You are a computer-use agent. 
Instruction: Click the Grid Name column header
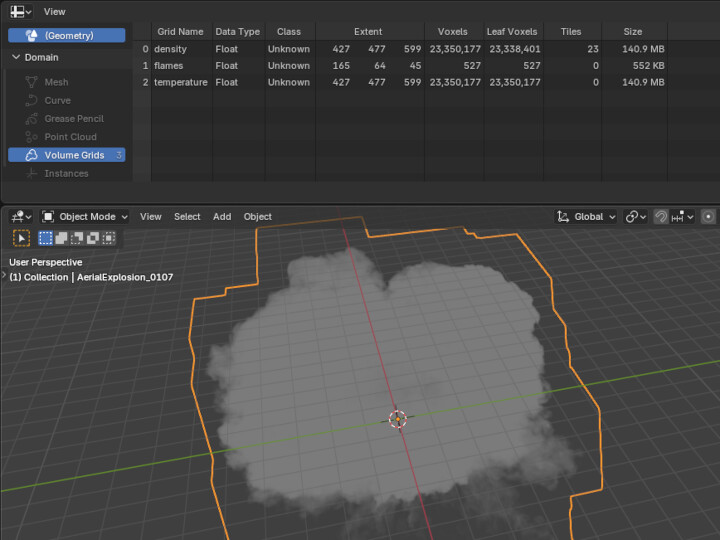coord(180,31)
